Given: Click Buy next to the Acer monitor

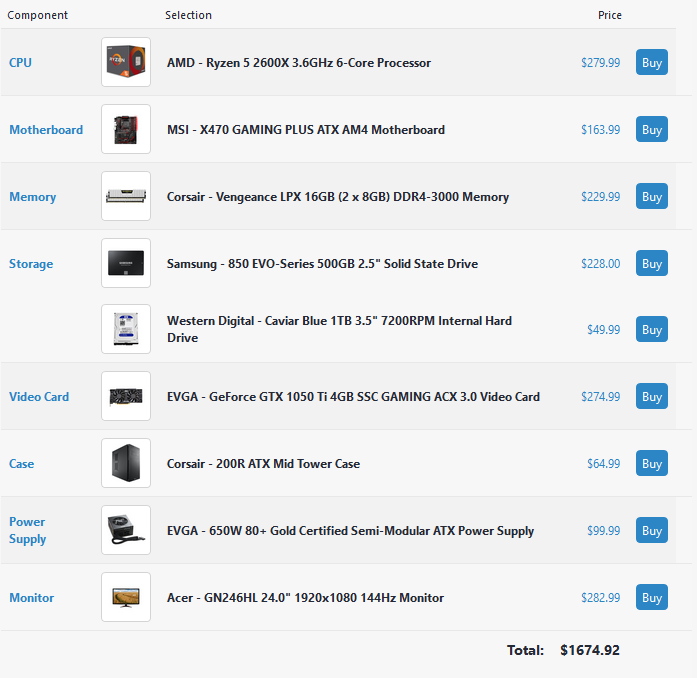Looking at the screenshot, I should coord(651,597).
